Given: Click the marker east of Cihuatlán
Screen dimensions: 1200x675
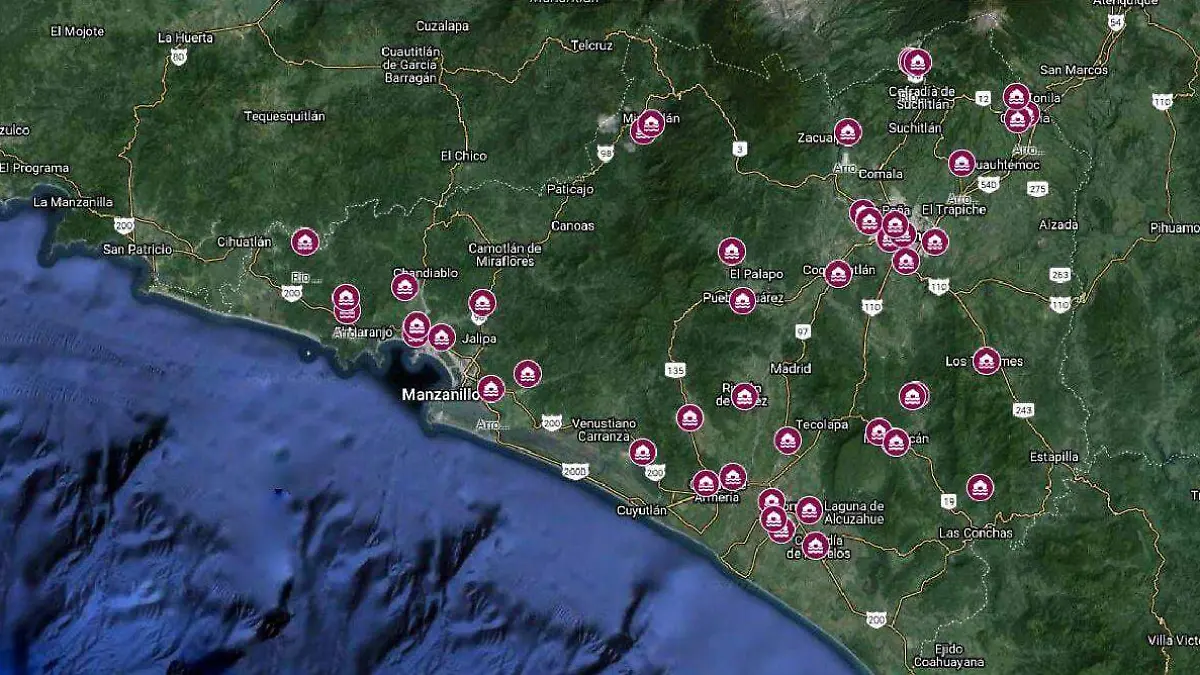Looking at the screenshot, I should click(305, 241).
